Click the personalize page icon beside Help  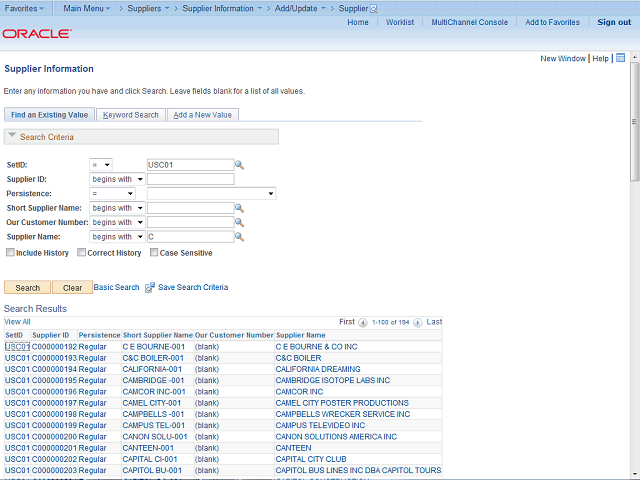click(x=620, y=58)
